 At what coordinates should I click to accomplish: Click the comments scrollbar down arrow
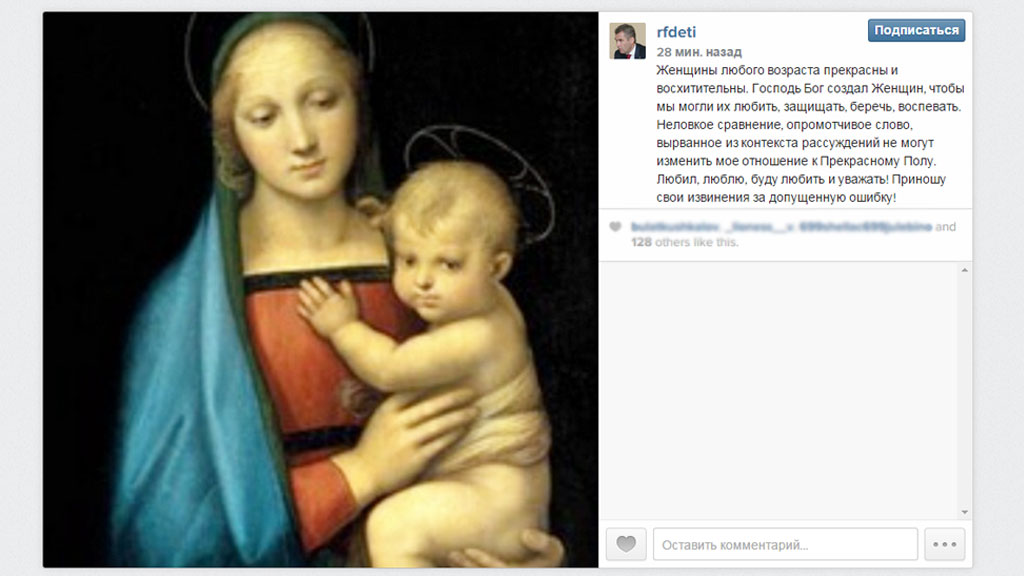965,513
